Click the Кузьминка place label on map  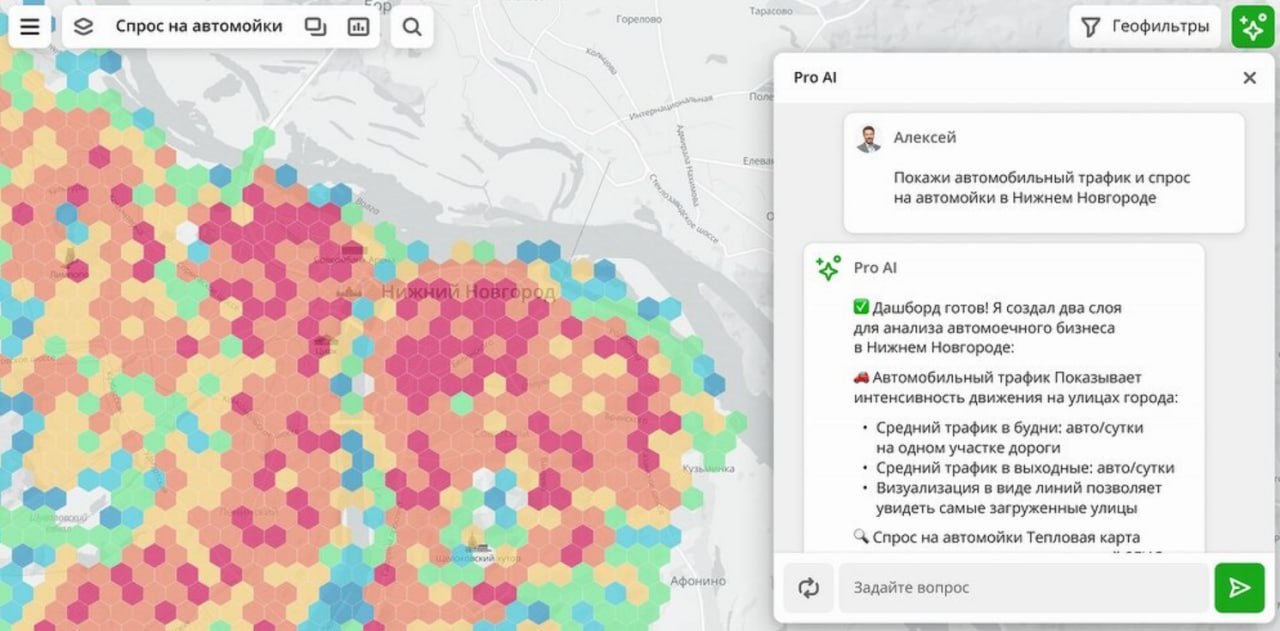[x=707, y=467]
